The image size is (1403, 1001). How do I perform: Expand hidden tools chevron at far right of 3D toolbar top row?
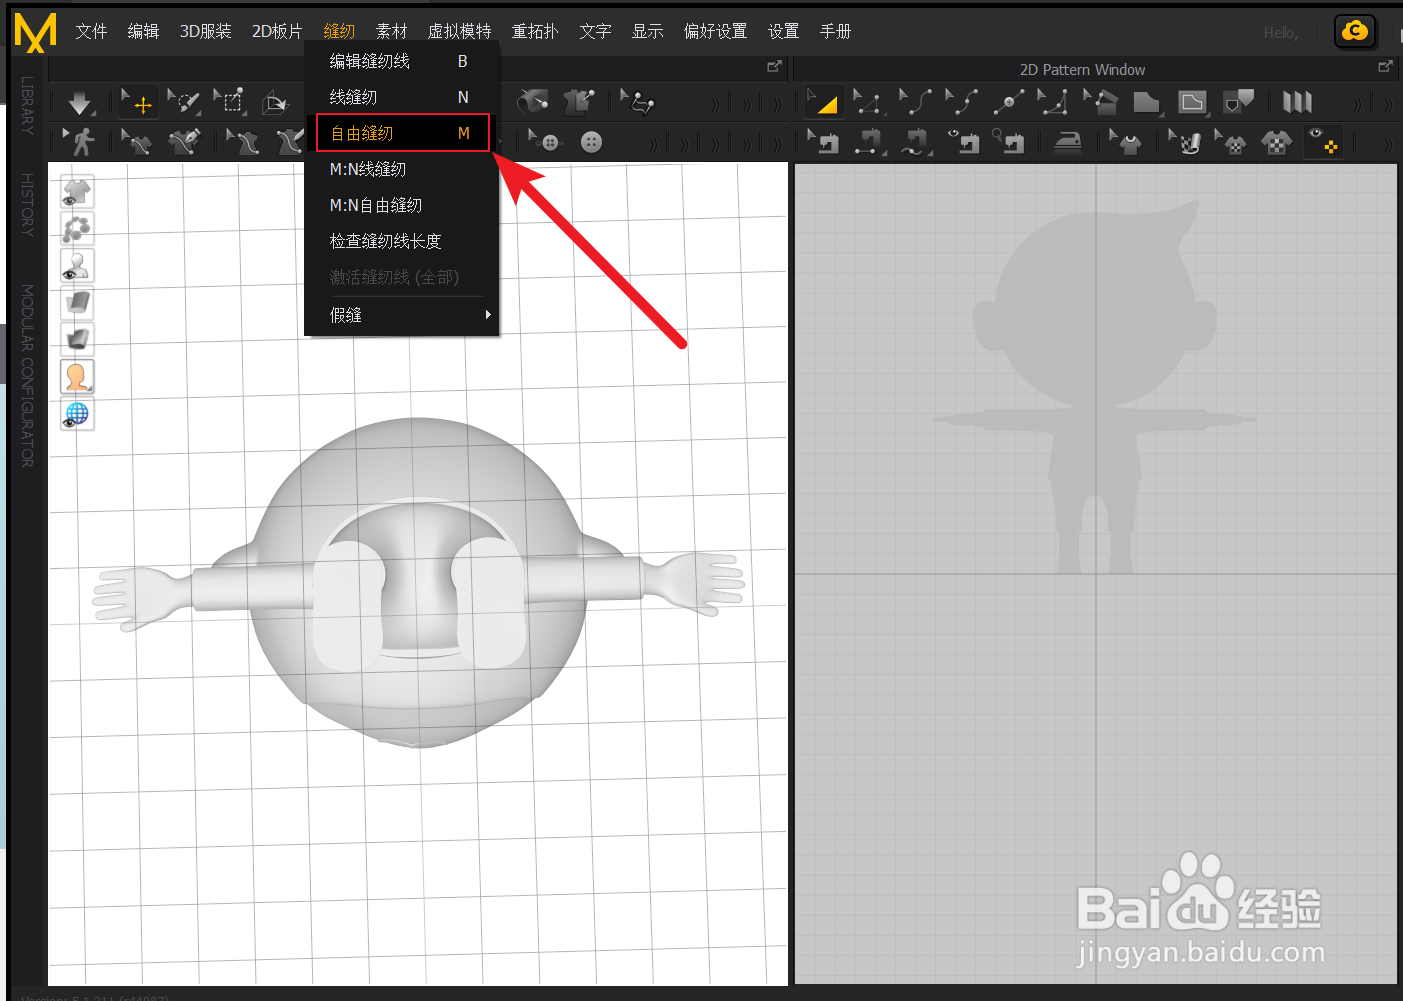pos(777,104)
